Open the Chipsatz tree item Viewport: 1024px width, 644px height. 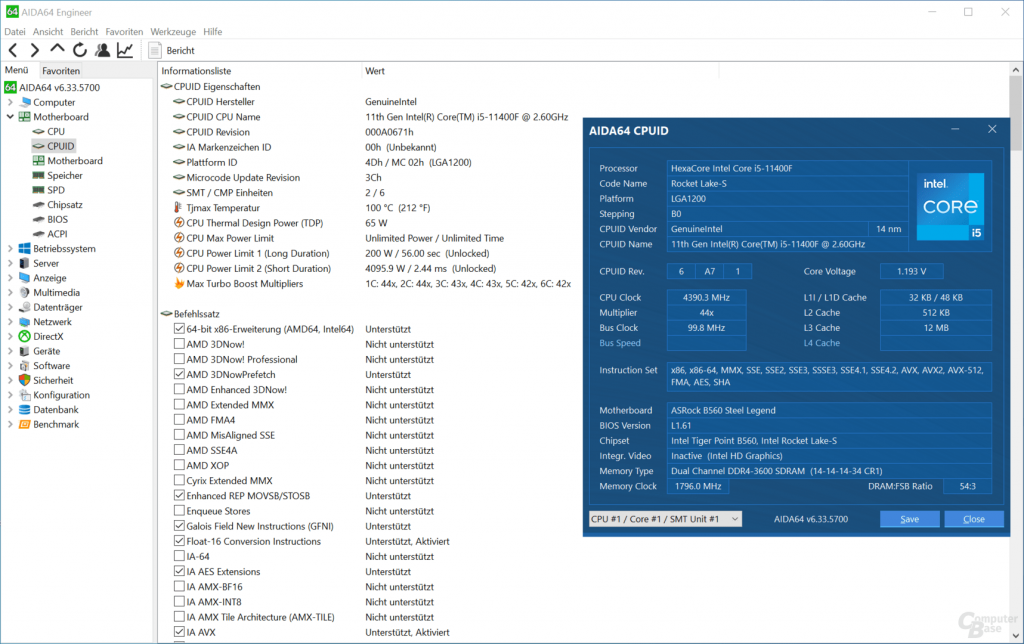(x=65, y=204)
